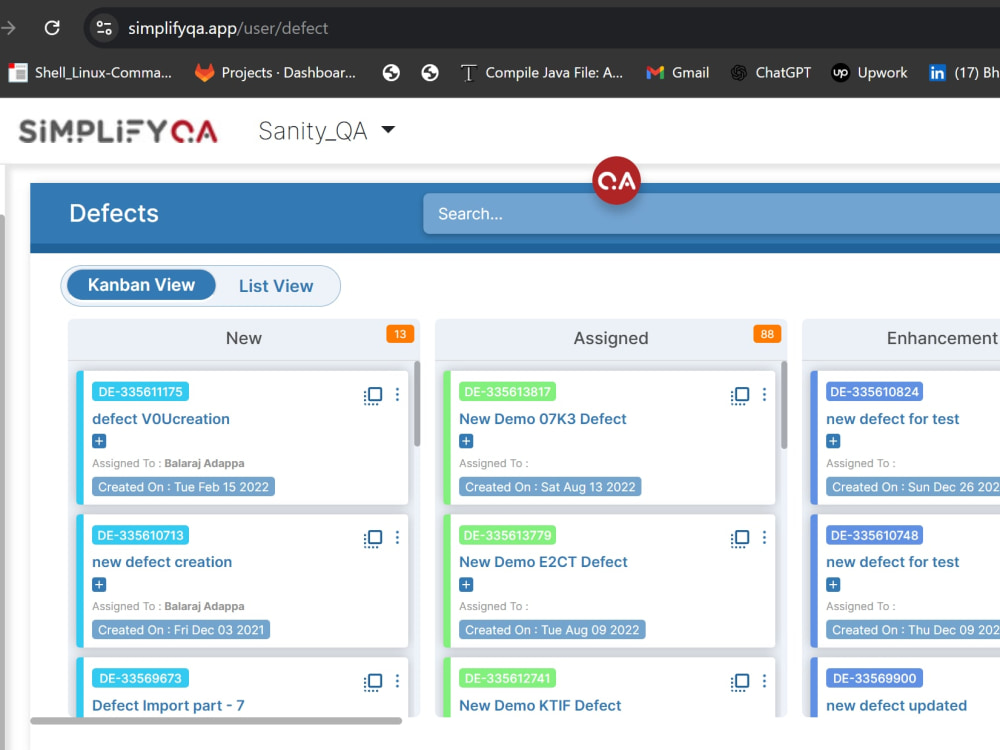Click the New column count badge 13
The width and height of the screenshot is (1000, 750).
tap(400, 334)
